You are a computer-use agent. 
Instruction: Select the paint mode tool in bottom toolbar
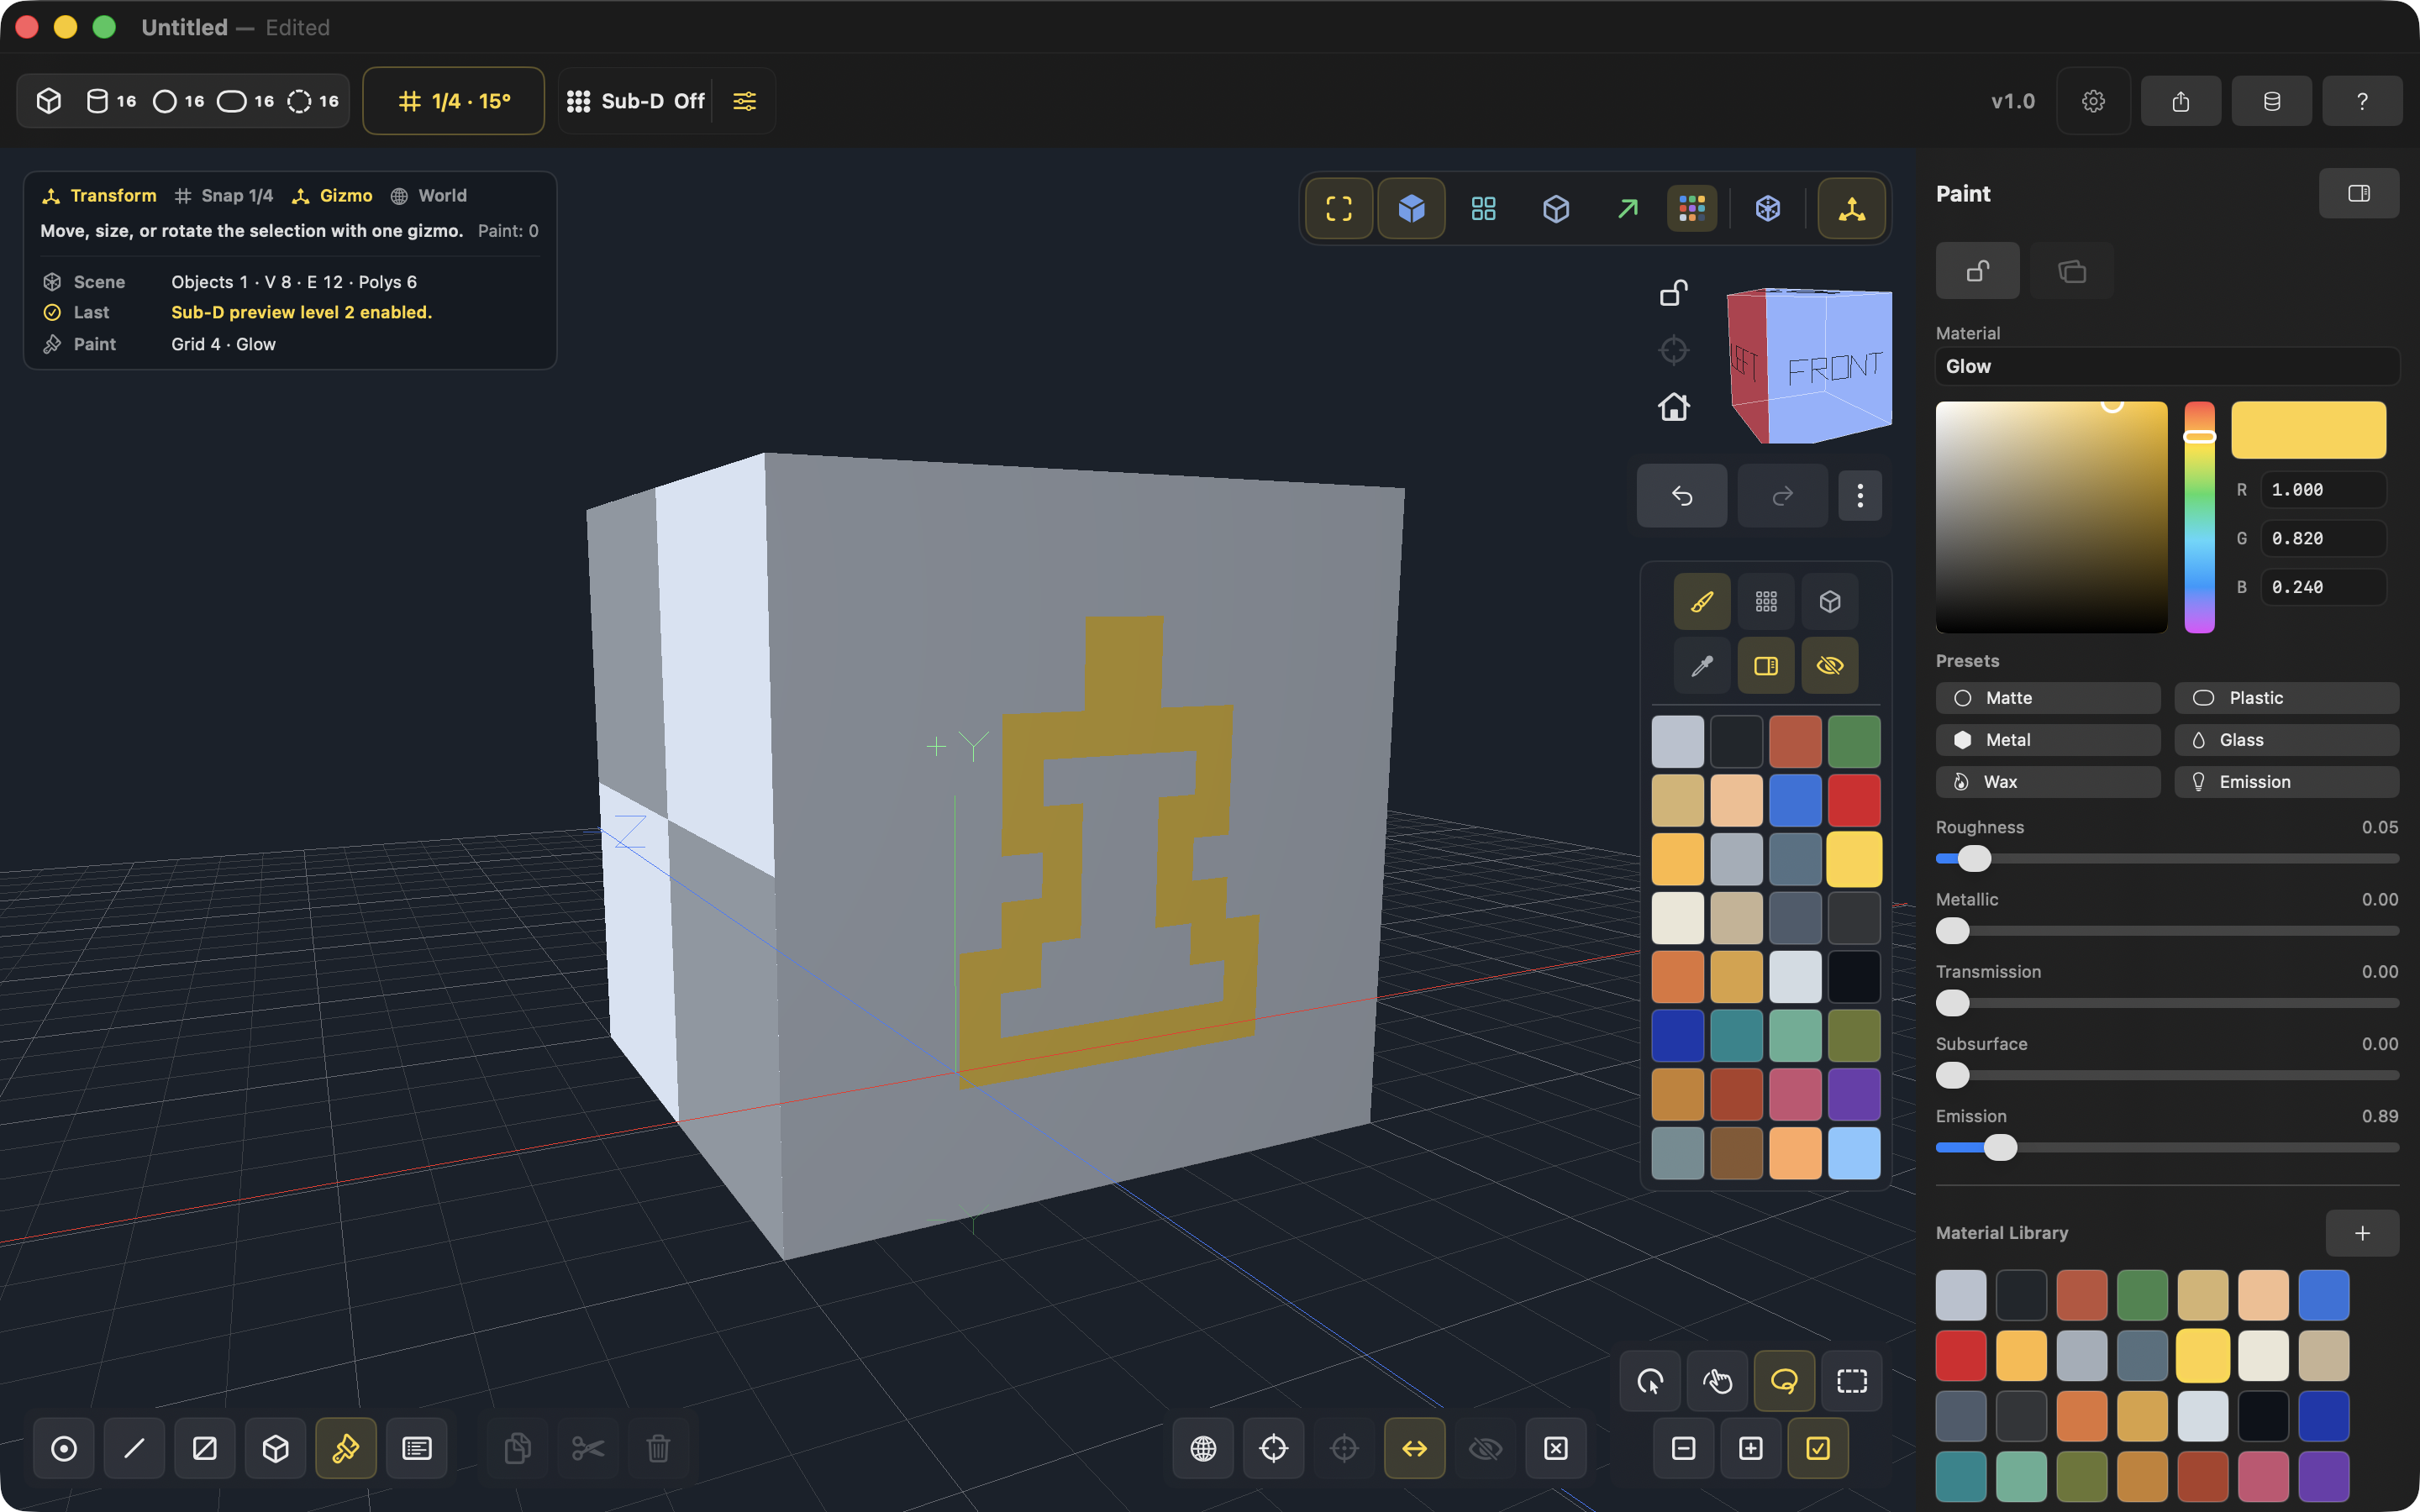point(346,1448)
